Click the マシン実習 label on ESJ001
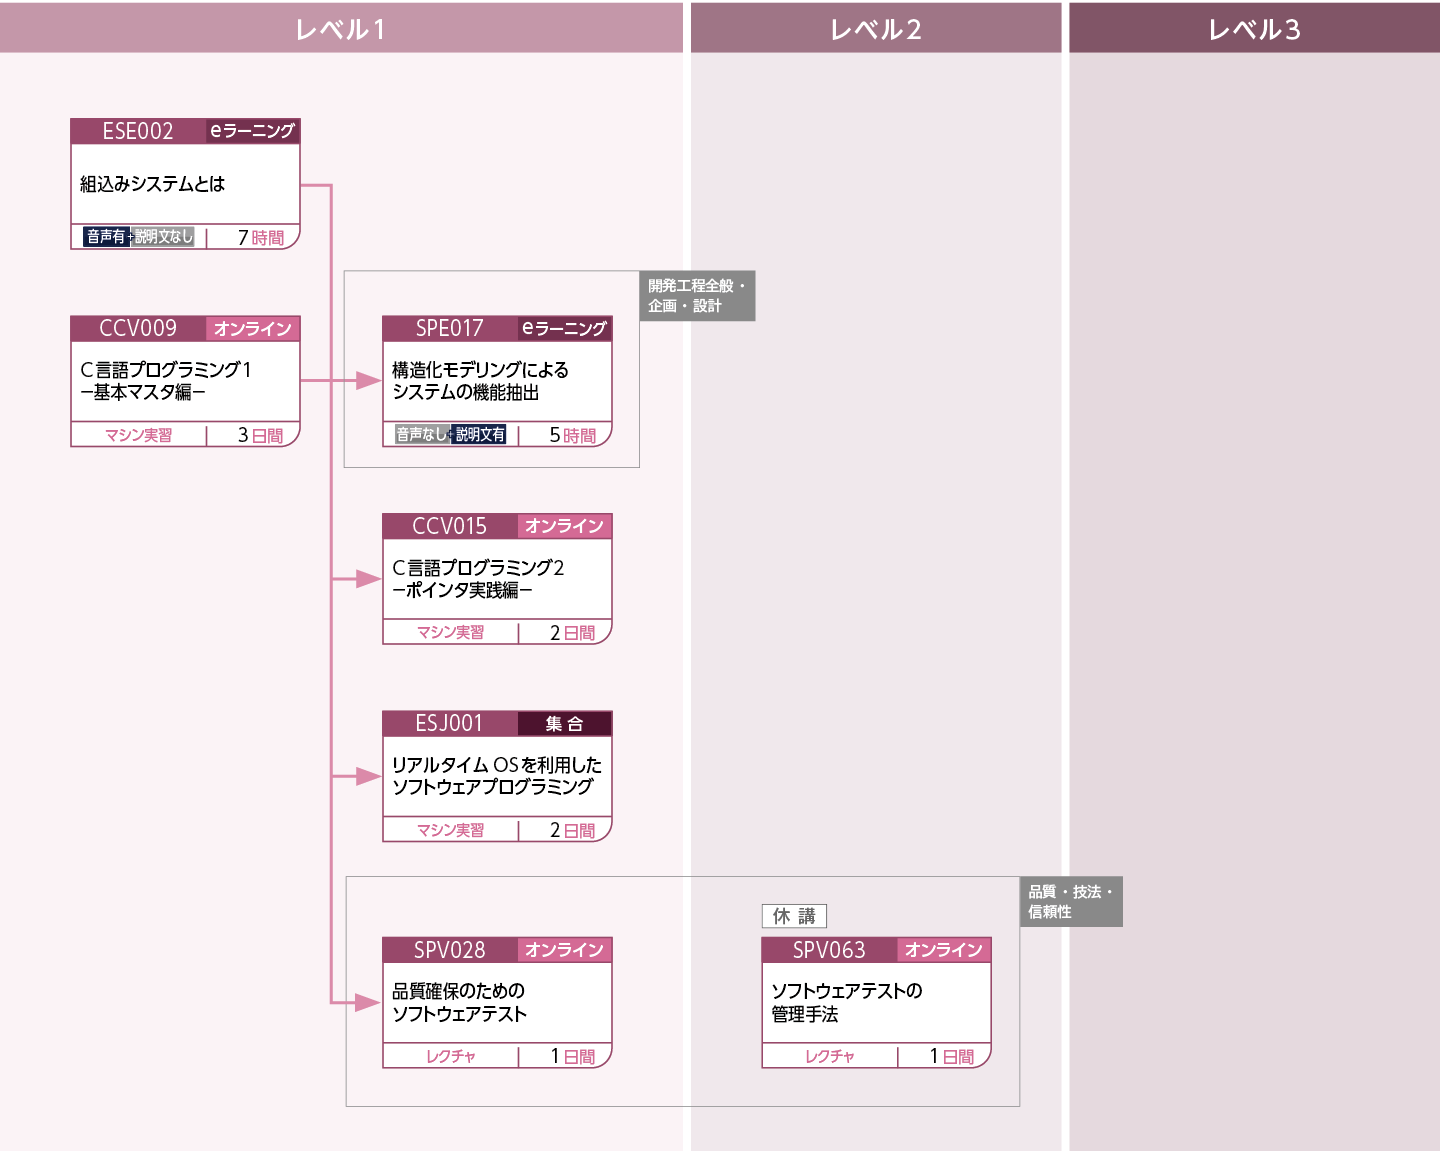 coord(451,830)
